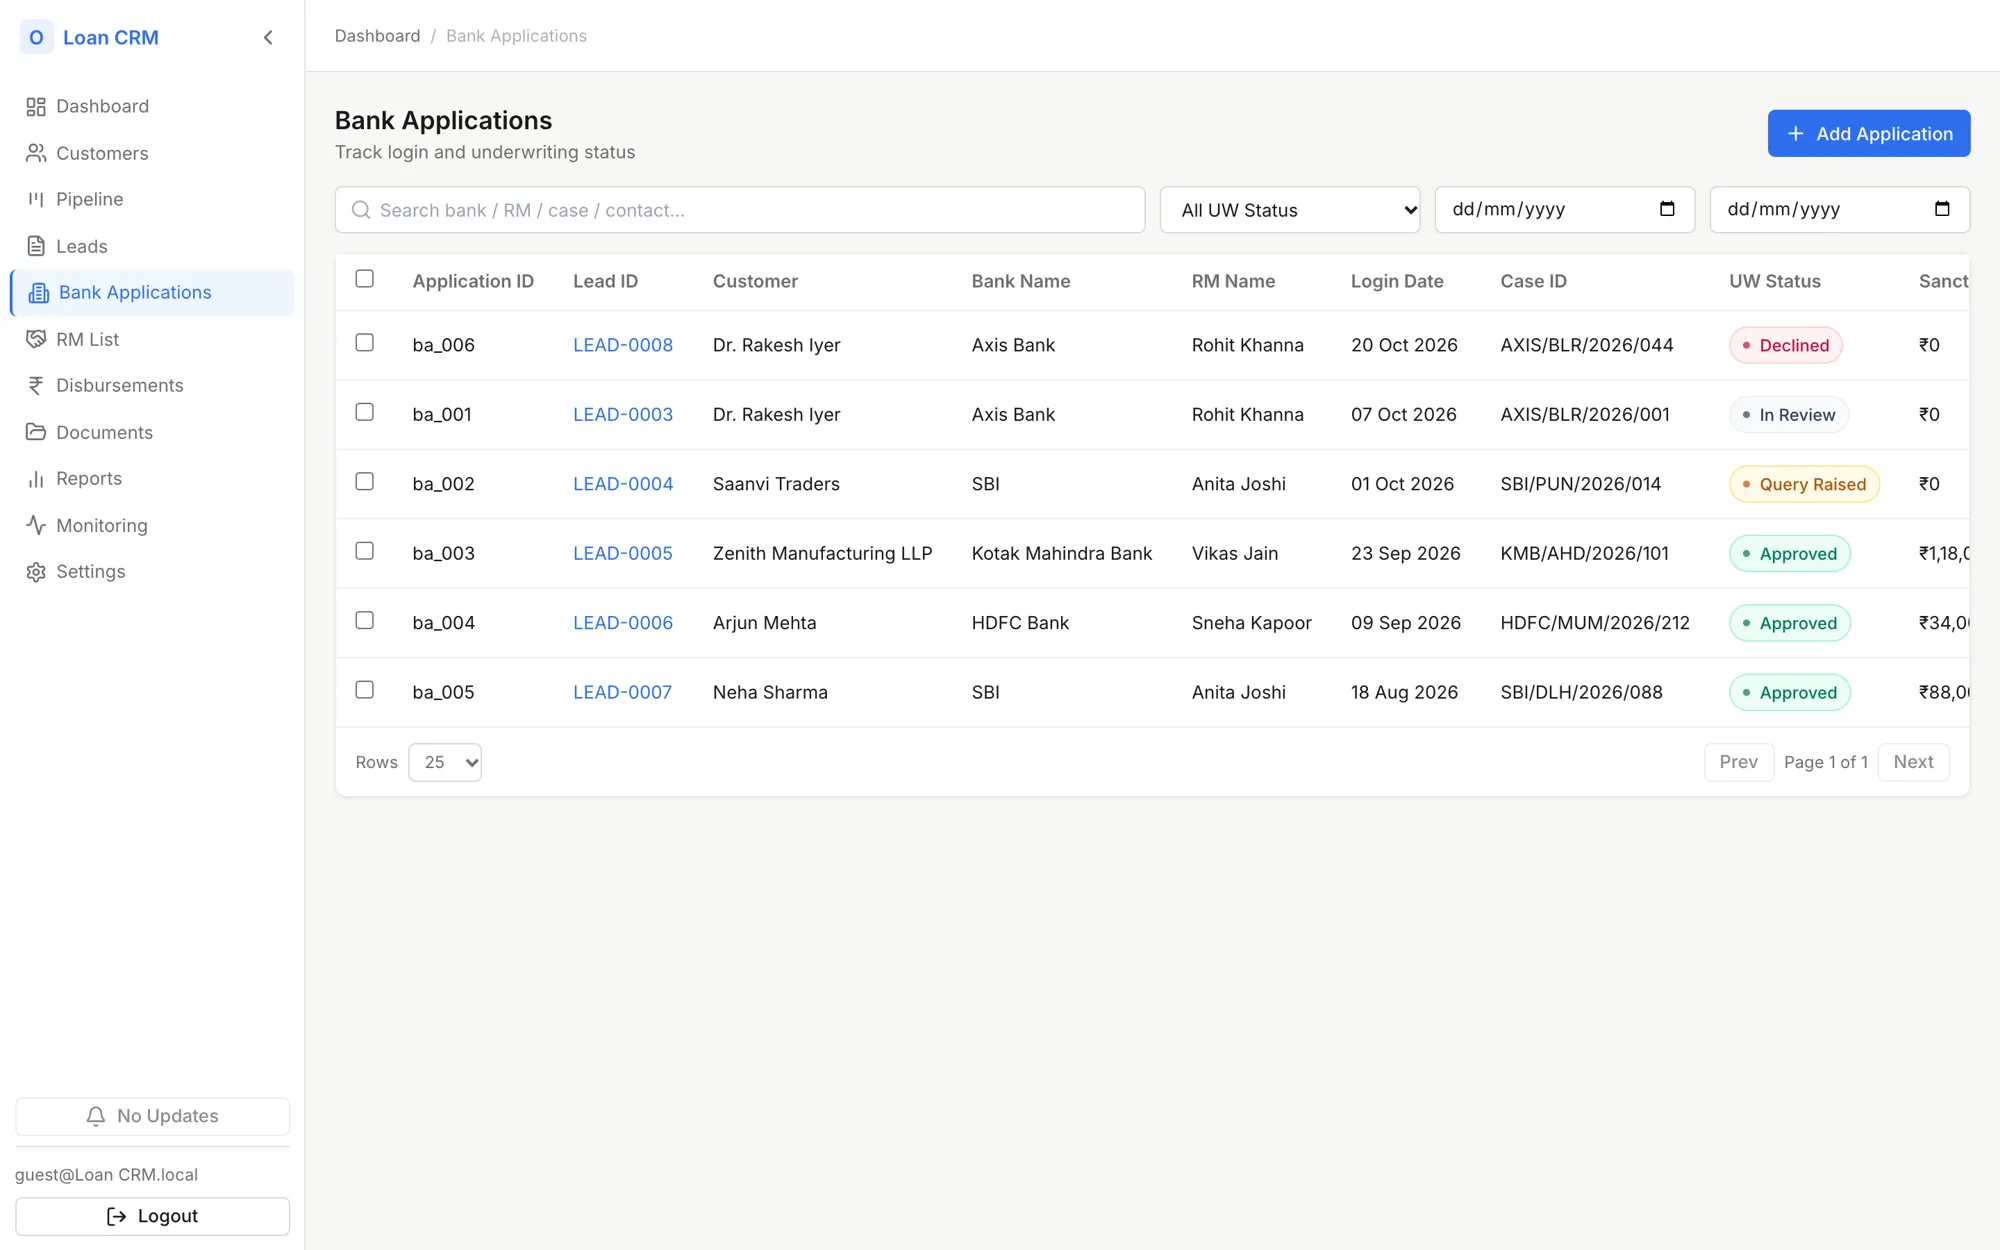Screen dimensions: 2000x1250
Task: Open Dashboard via its sidebar icon
Action: click(36, 107)
